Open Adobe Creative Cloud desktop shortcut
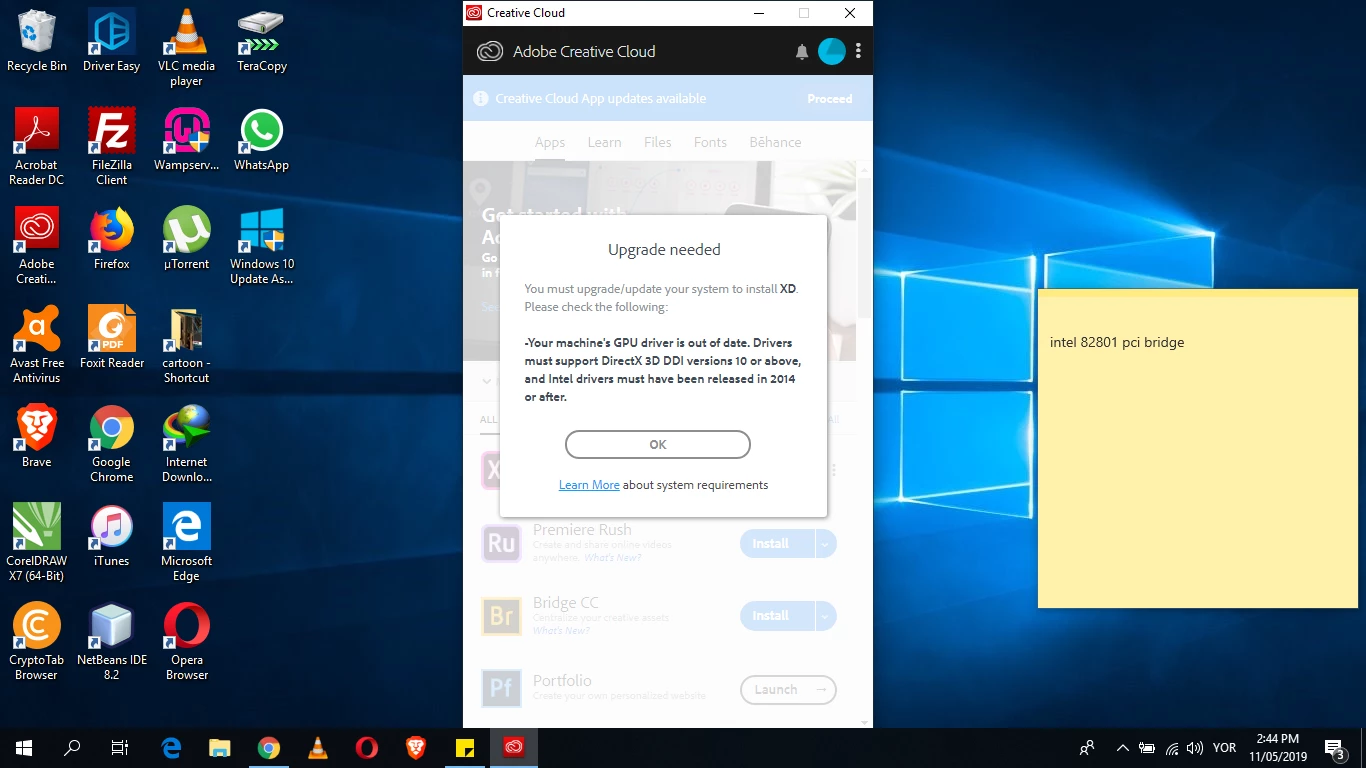 click(x=37, y=246)
